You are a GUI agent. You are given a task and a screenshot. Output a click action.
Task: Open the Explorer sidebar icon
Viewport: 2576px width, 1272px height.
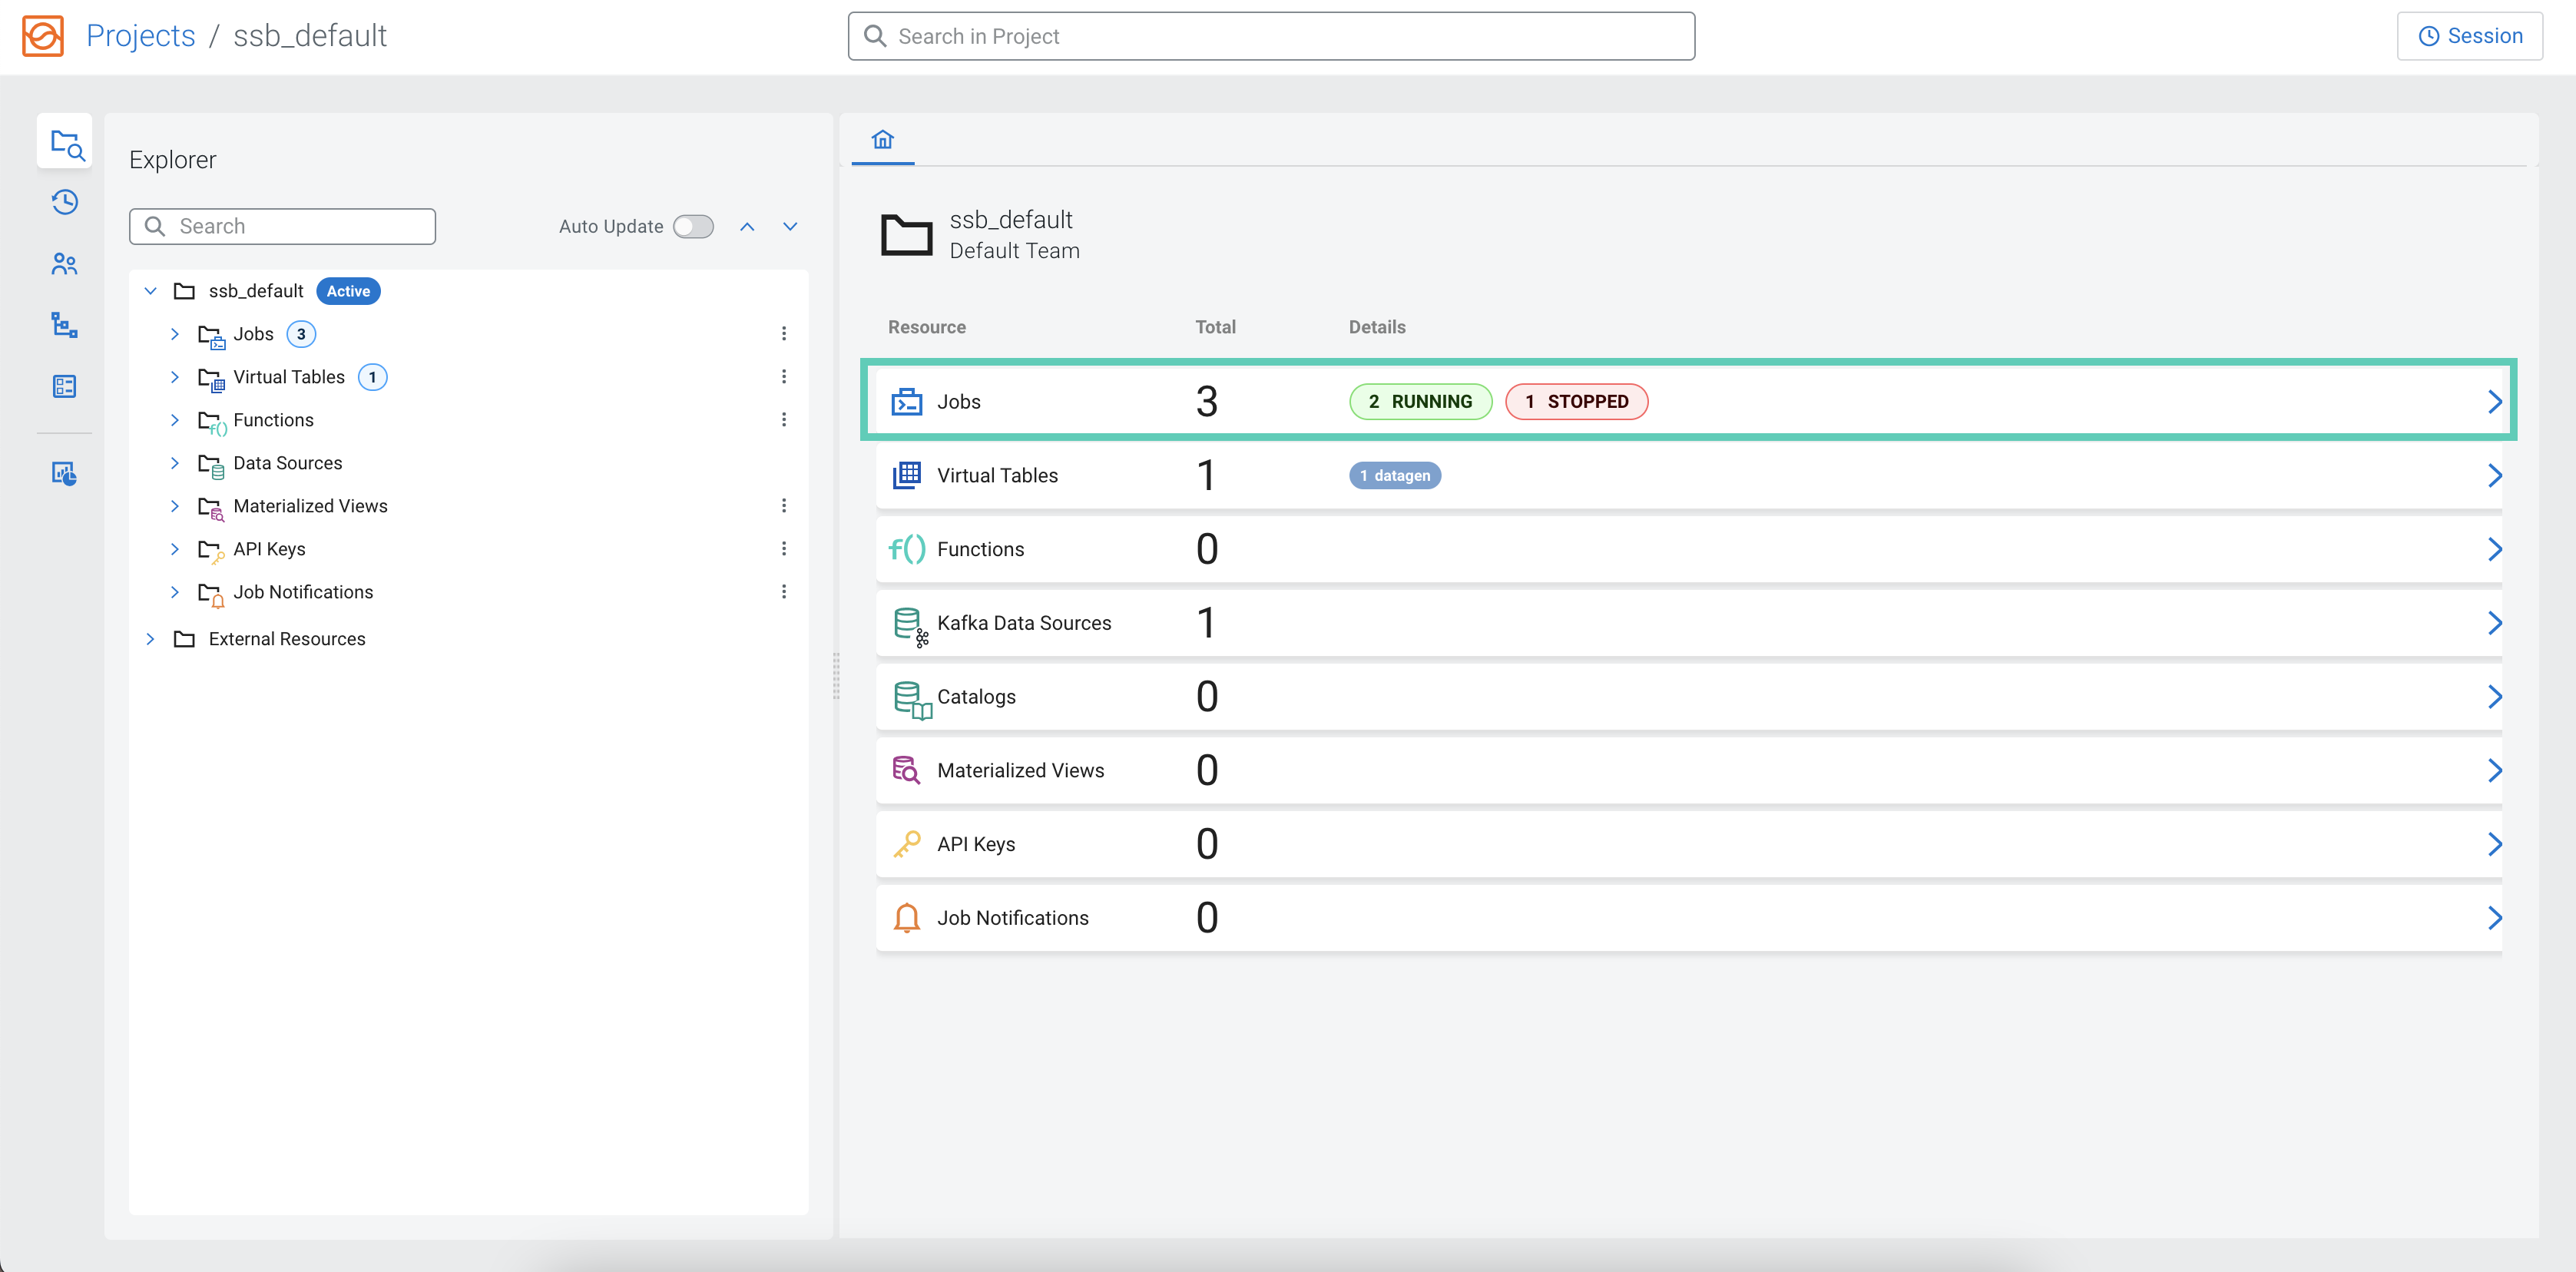(x=65, y=143)
